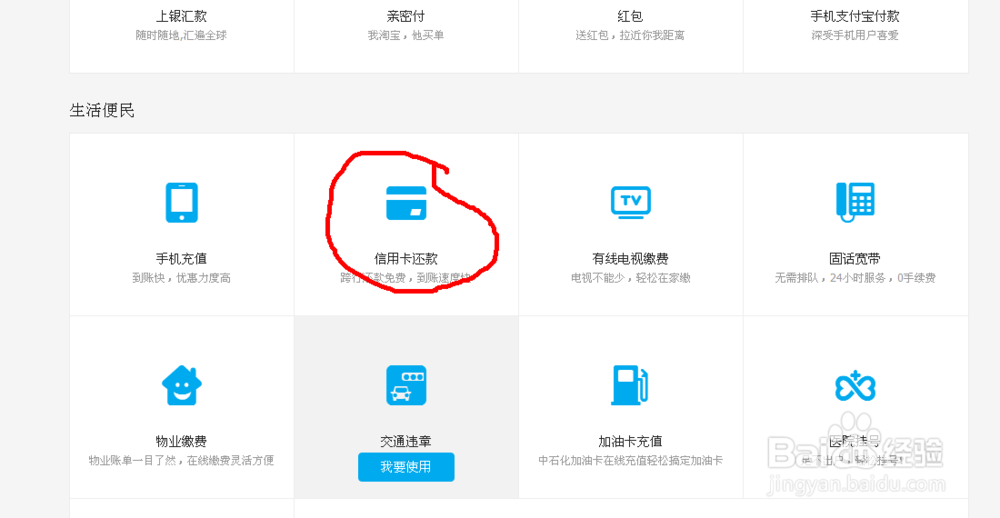Click description 随时随地,汇遍全球

[x=182, y=36]
